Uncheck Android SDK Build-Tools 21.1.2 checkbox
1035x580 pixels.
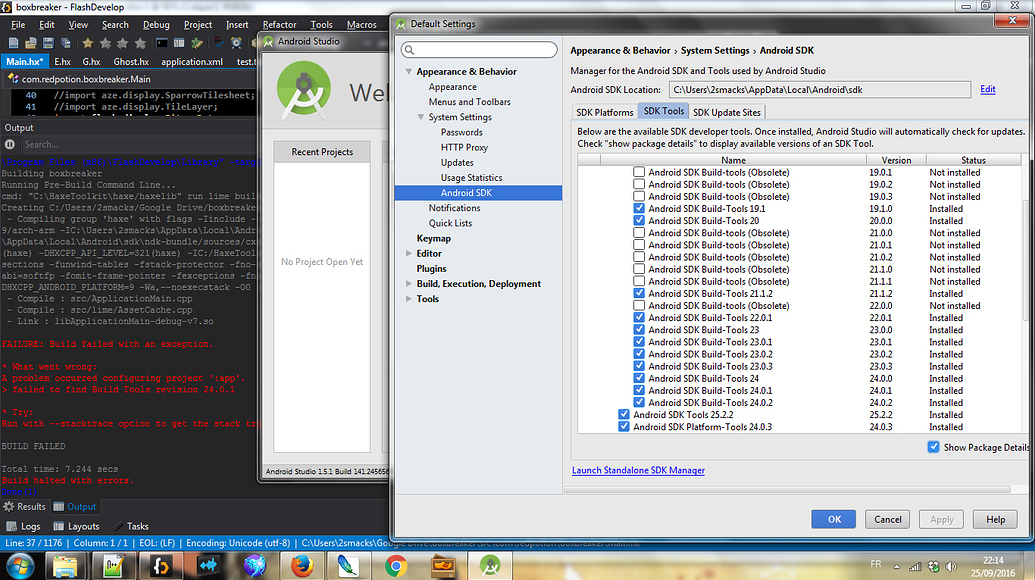(639, 293)
